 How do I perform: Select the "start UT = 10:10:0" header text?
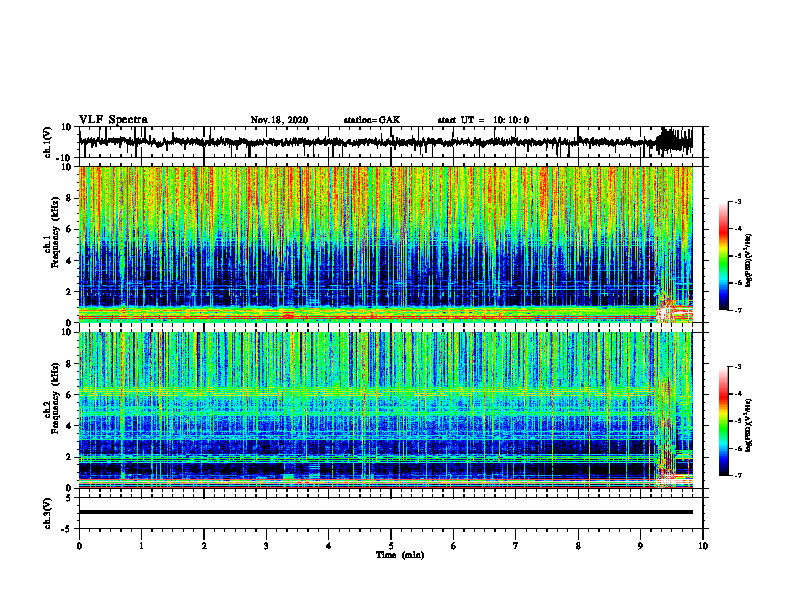483,120
